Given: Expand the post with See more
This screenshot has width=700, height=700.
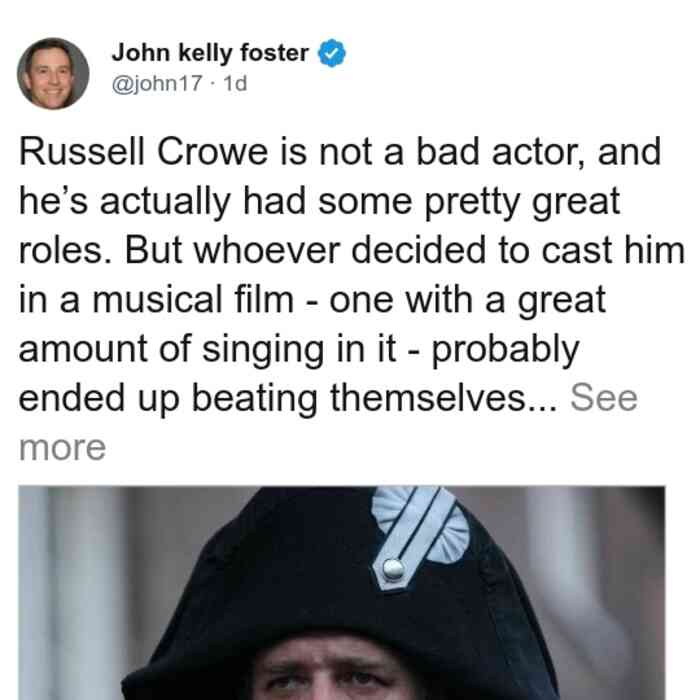Looking at the screenshot, I should [604, 397].
